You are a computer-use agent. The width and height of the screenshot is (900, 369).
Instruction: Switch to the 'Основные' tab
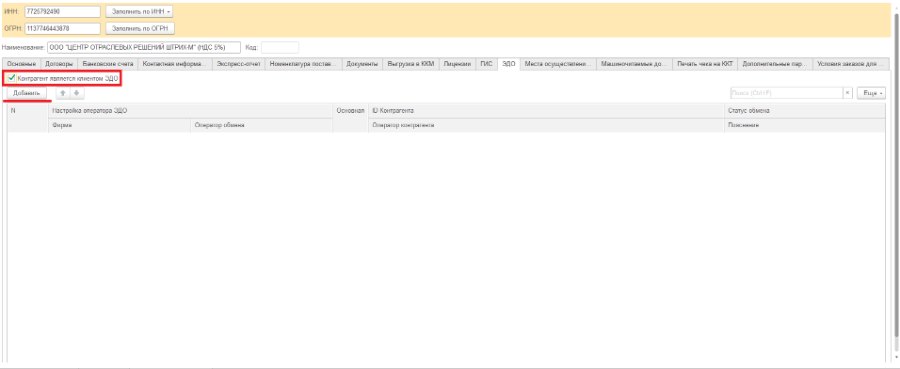click(x=22, y=64)
